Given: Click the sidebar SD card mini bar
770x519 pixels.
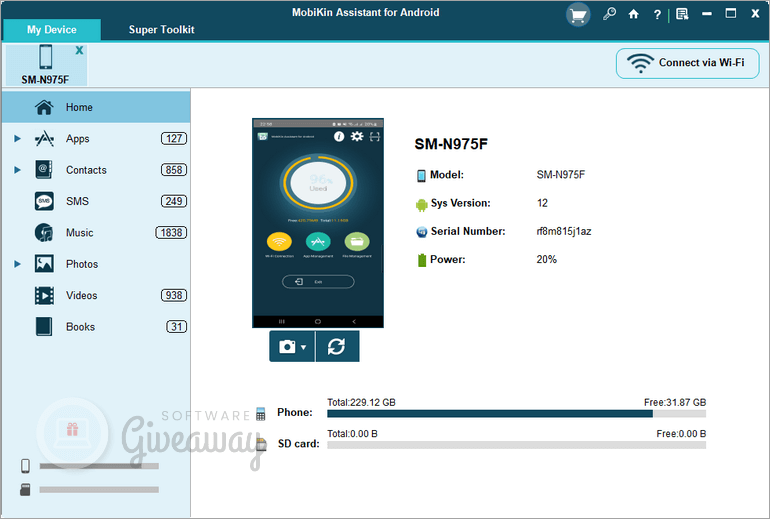Looking at the screenshot, I should (x=99, y=490).
